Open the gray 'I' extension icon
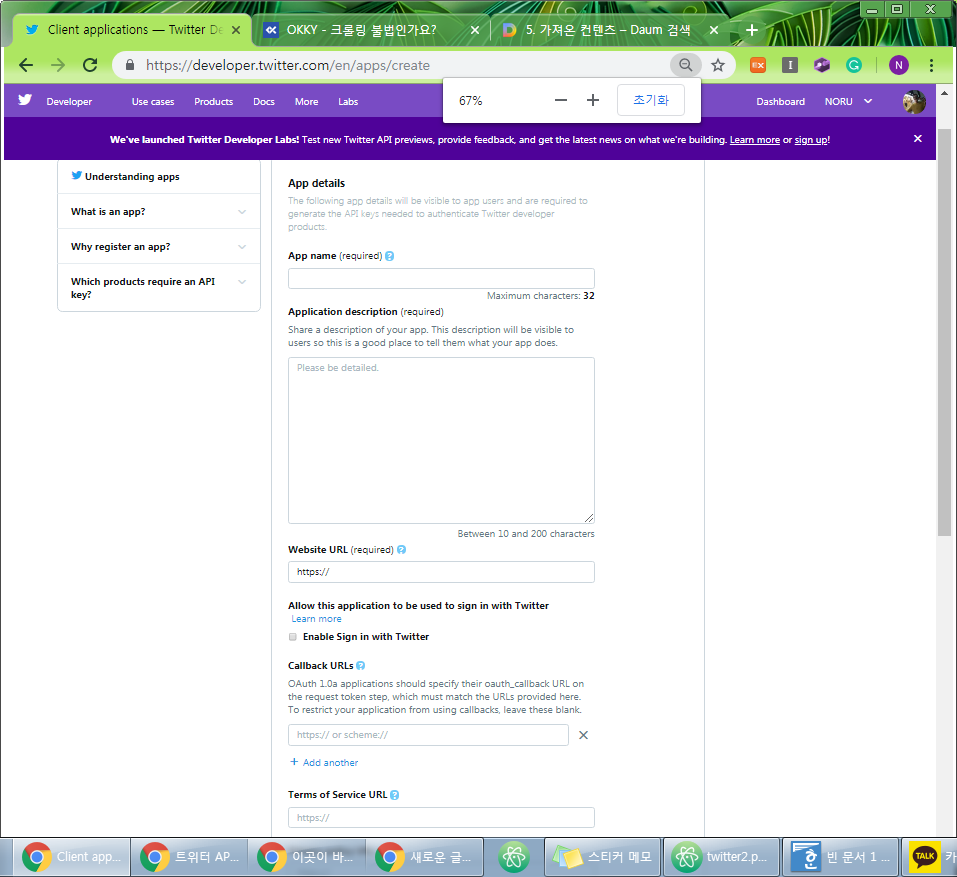The height and width of the screenshot is (877, 957). point(790,65)
